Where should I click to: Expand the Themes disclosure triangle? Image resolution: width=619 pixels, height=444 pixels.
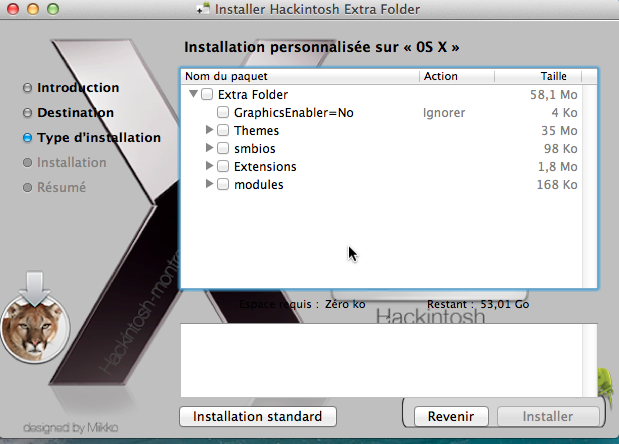209,129
